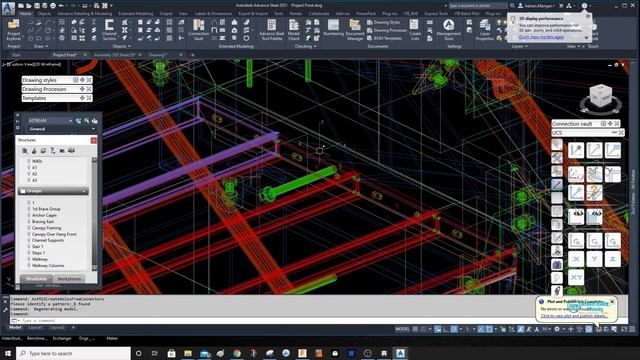This screenshot has width=640, height=360.
Task: Switch to the Home ribbon tab
Action: click(x=25, y=14)
